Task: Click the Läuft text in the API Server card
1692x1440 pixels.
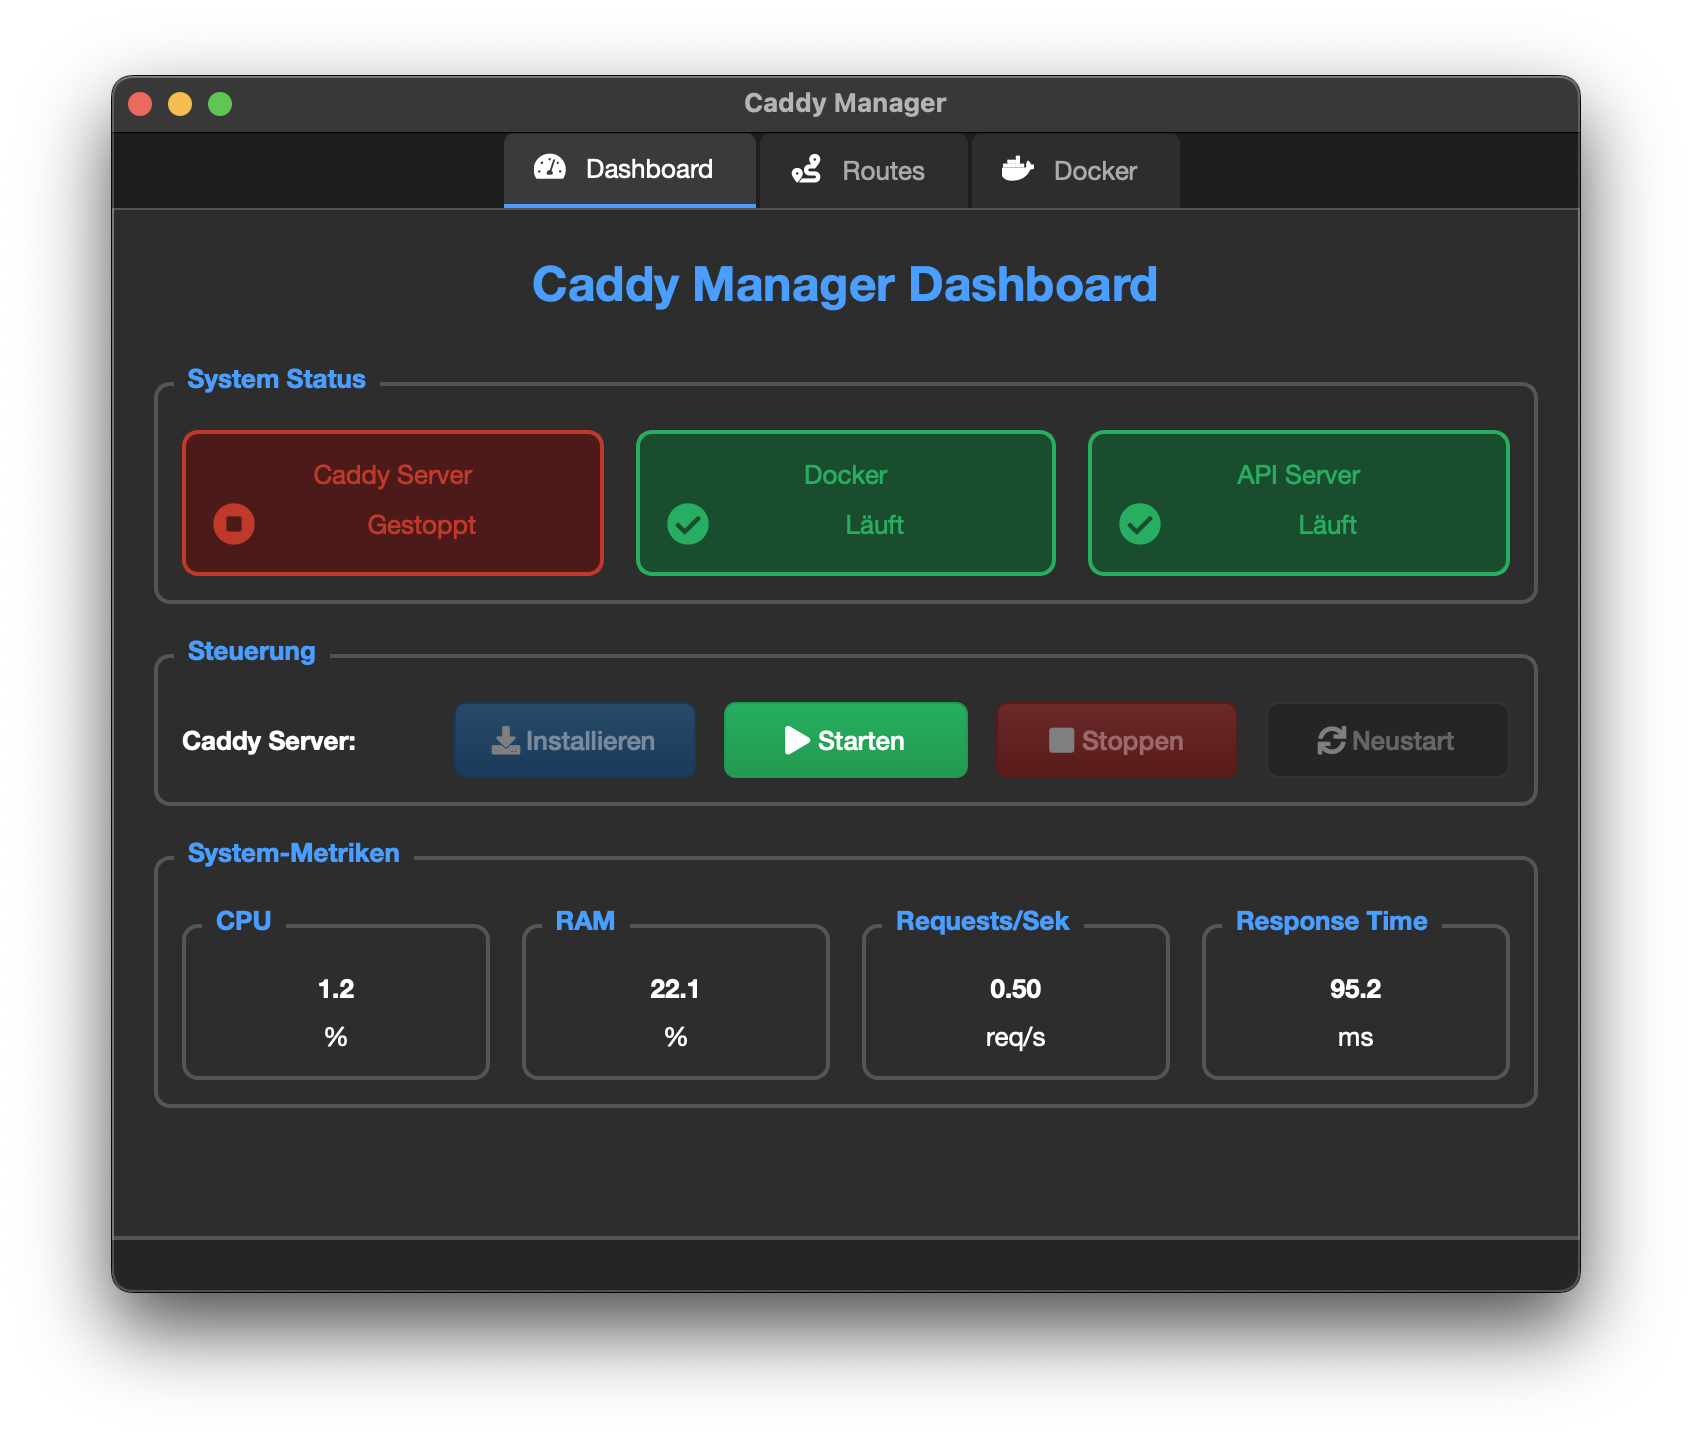Action: [1328, 524]
